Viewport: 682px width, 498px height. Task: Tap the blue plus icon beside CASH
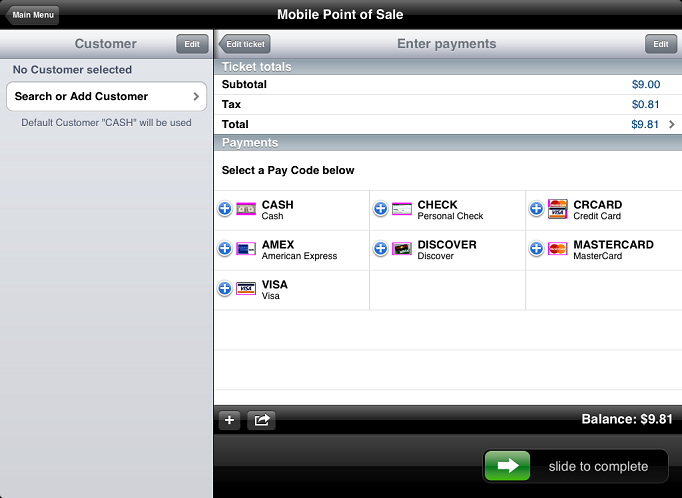tap(224, 209)
